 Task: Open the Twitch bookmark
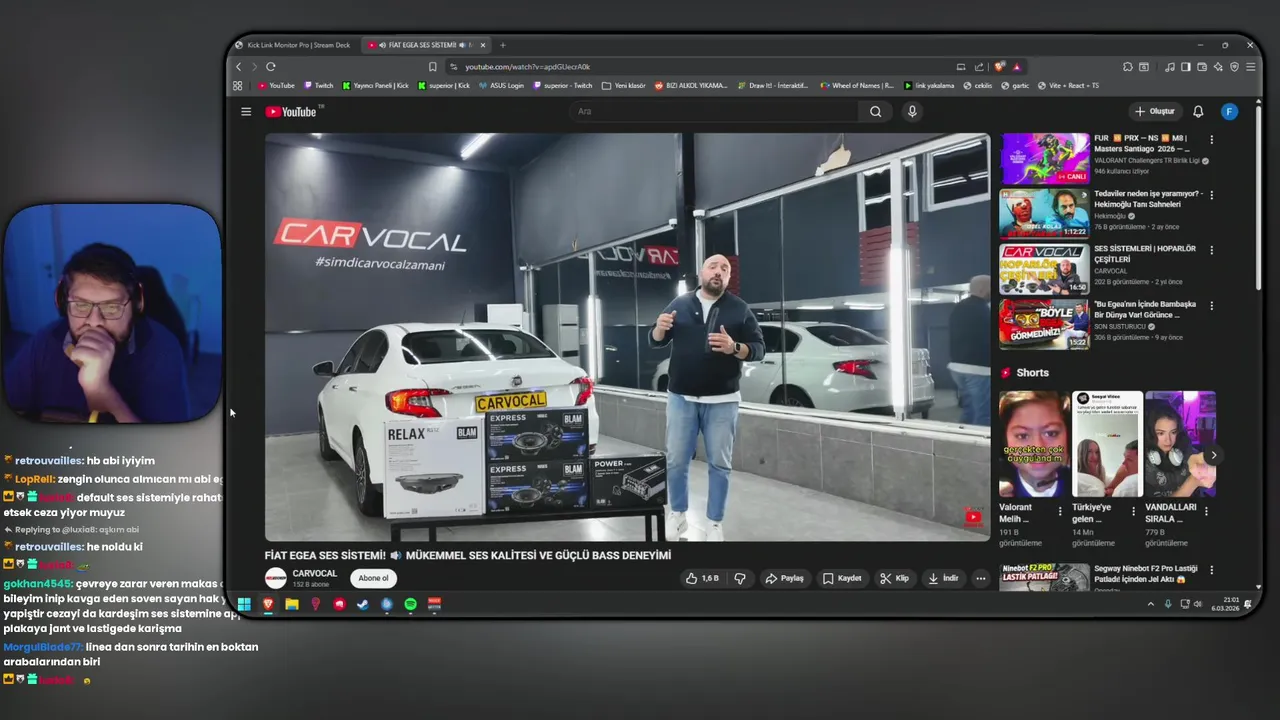(x=319, y=86)
